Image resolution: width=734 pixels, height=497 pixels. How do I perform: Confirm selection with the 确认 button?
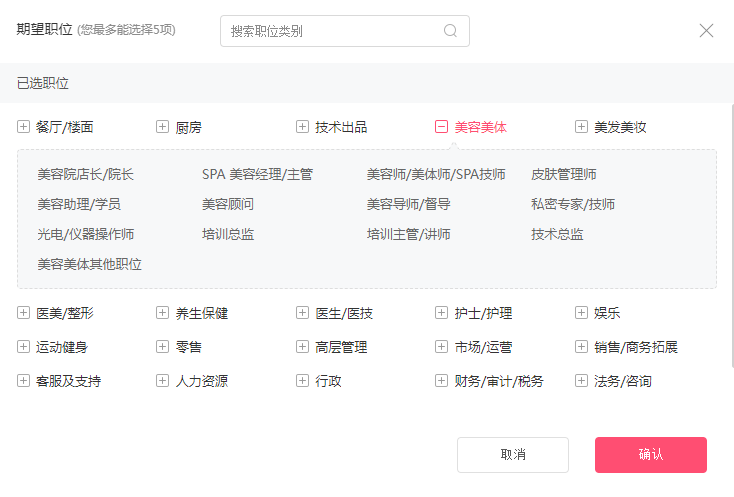tap(650, 454)
